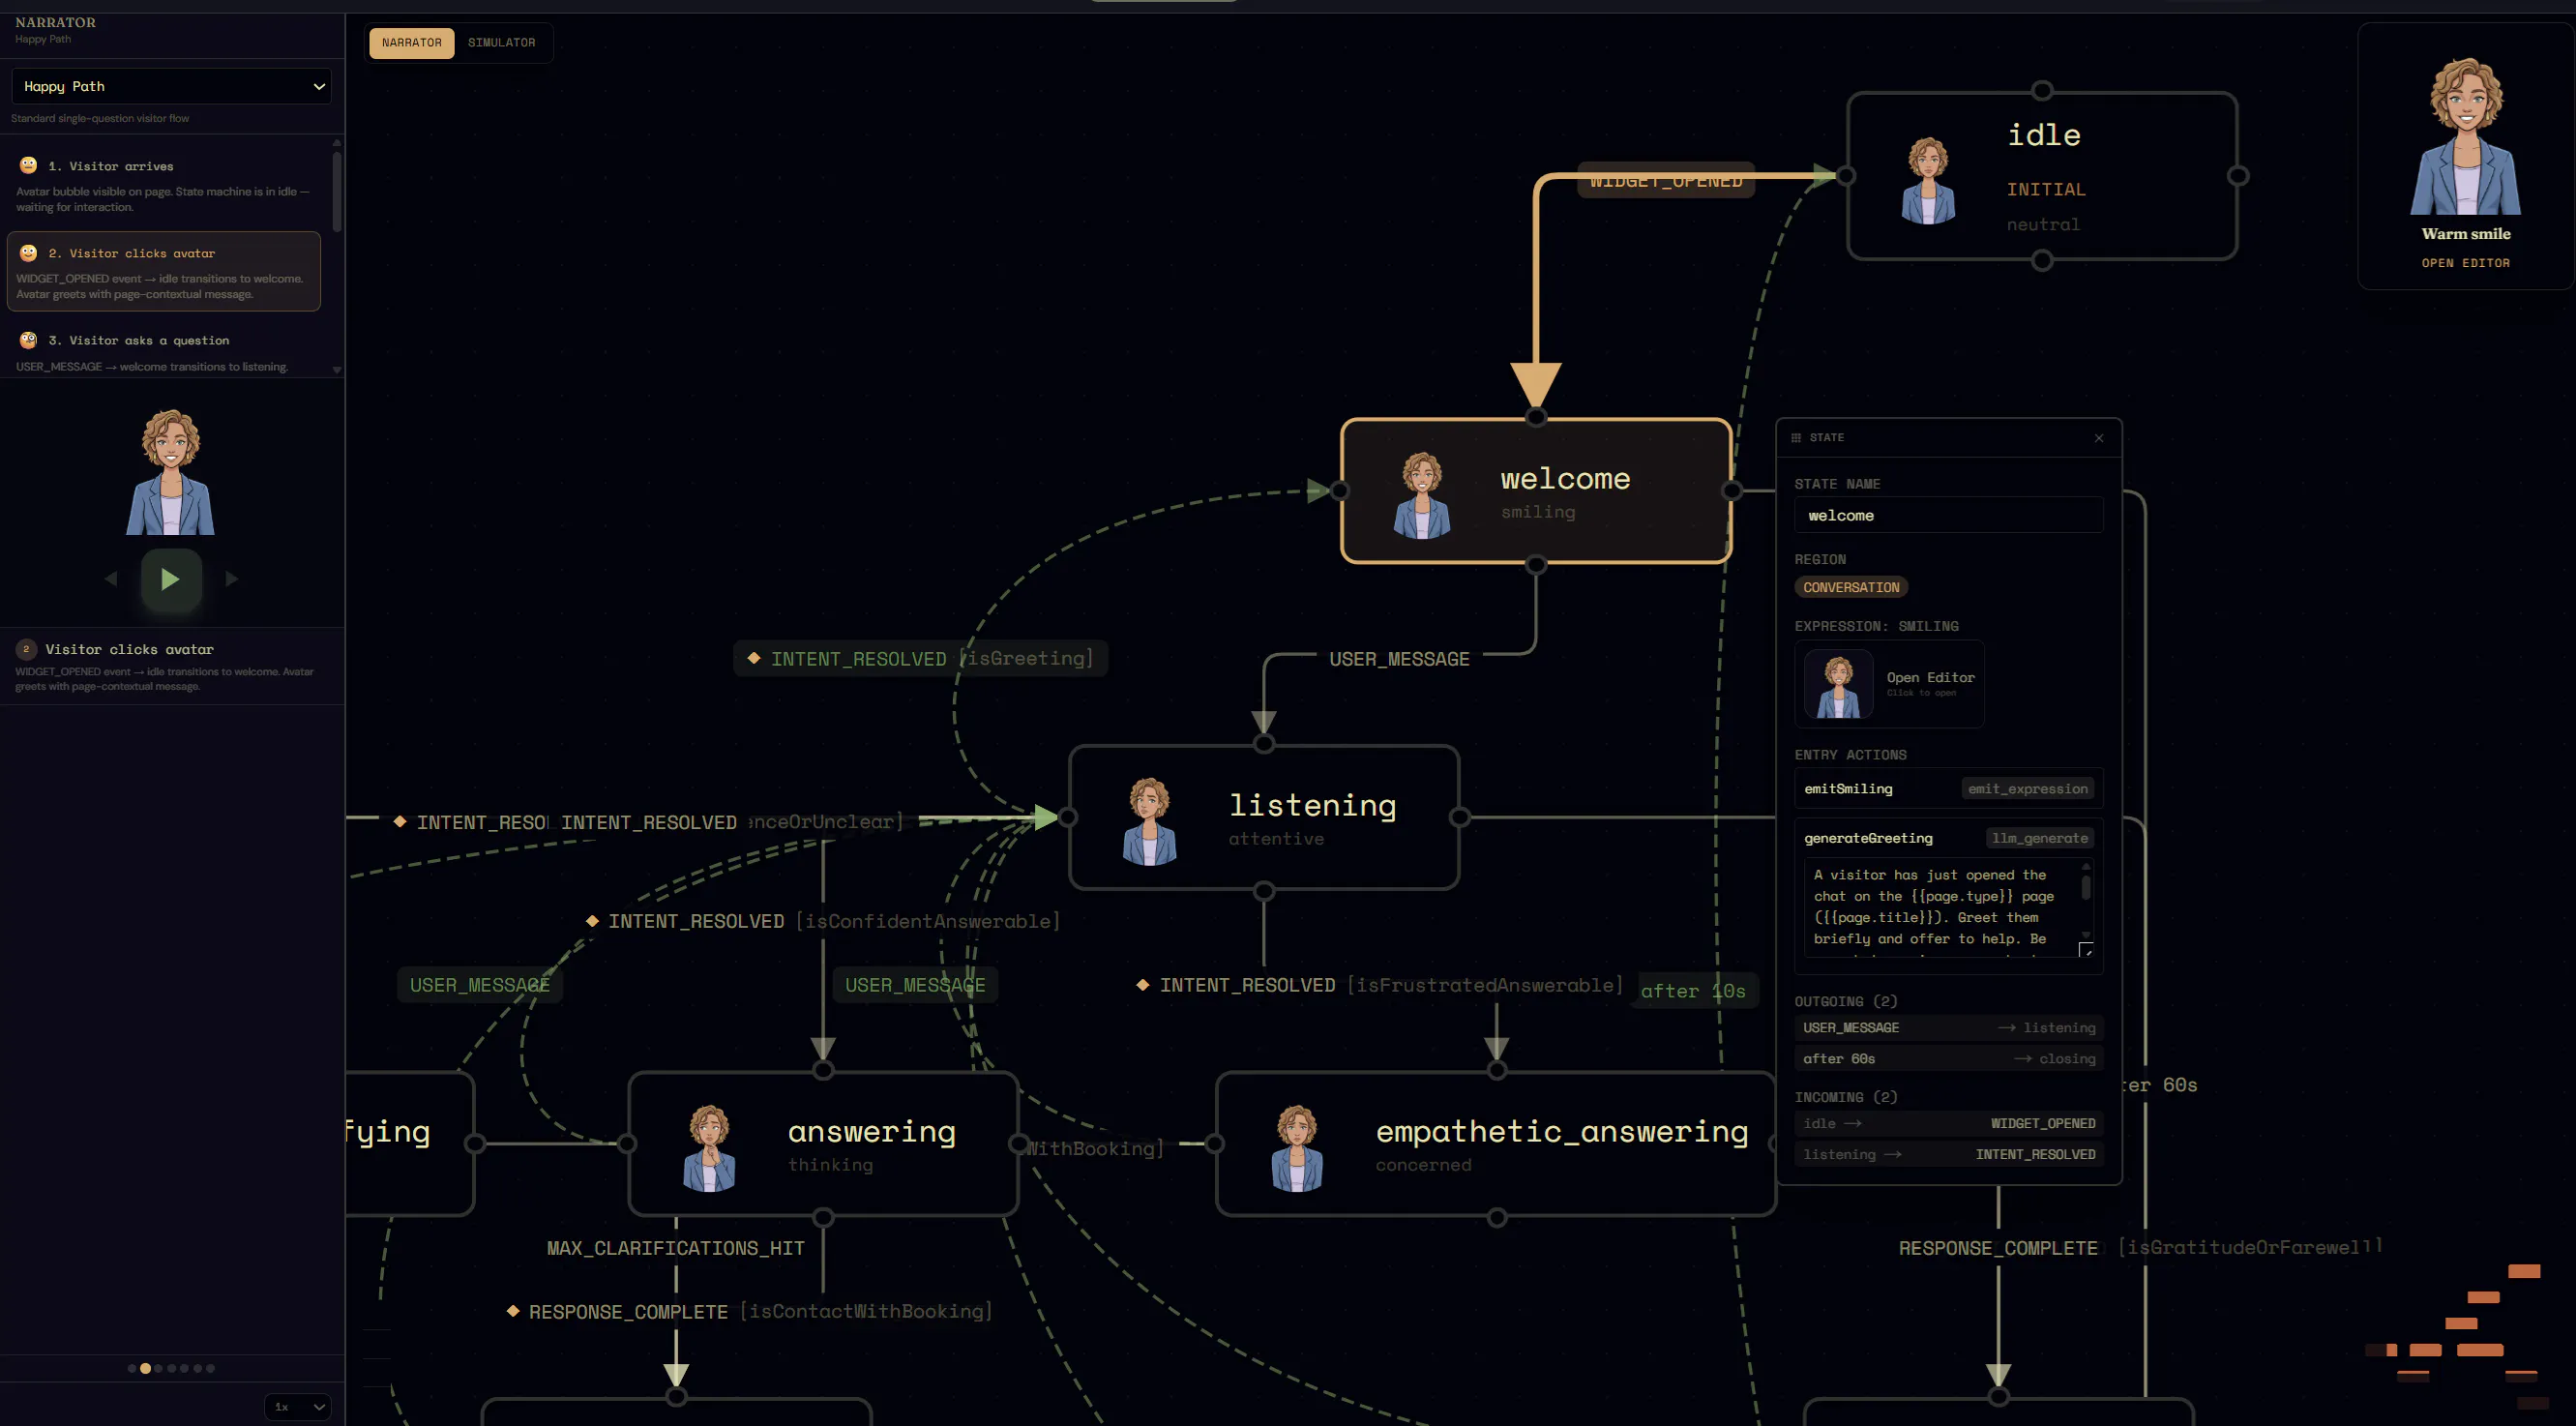Select the listening state node

click(x=1264, y=817)
